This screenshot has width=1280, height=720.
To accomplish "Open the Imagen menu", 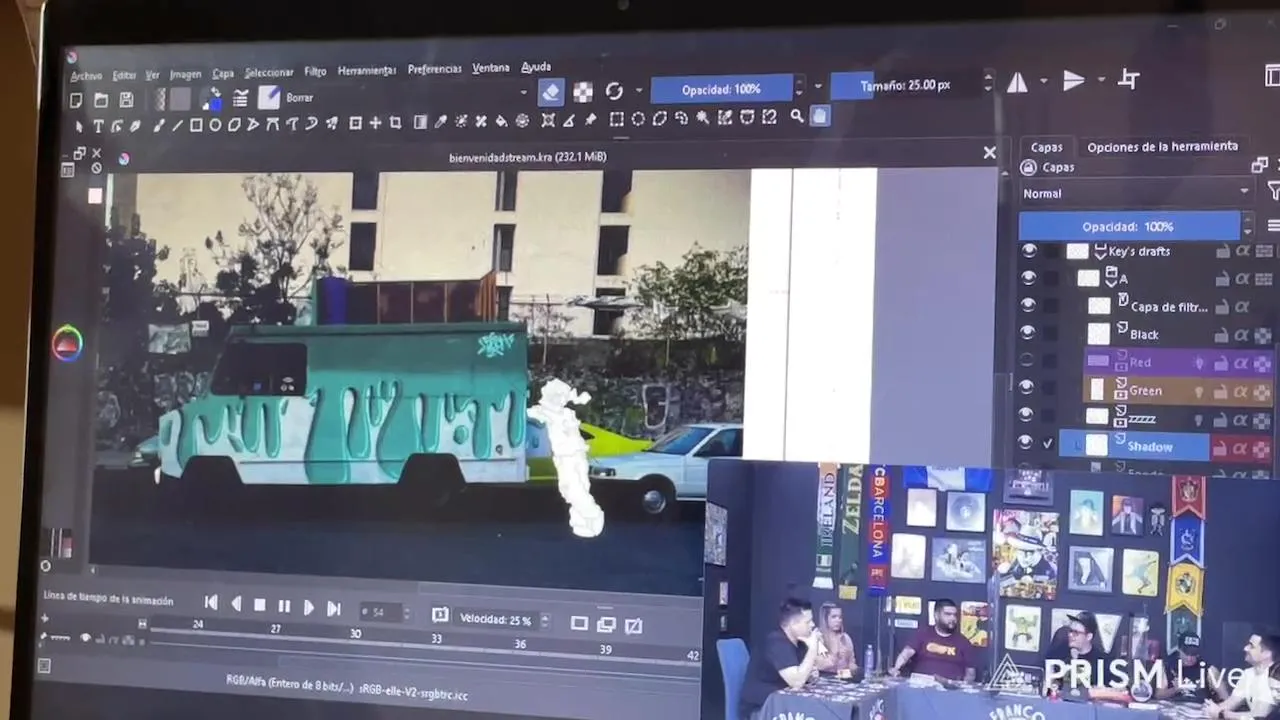I will pos(185,74).
